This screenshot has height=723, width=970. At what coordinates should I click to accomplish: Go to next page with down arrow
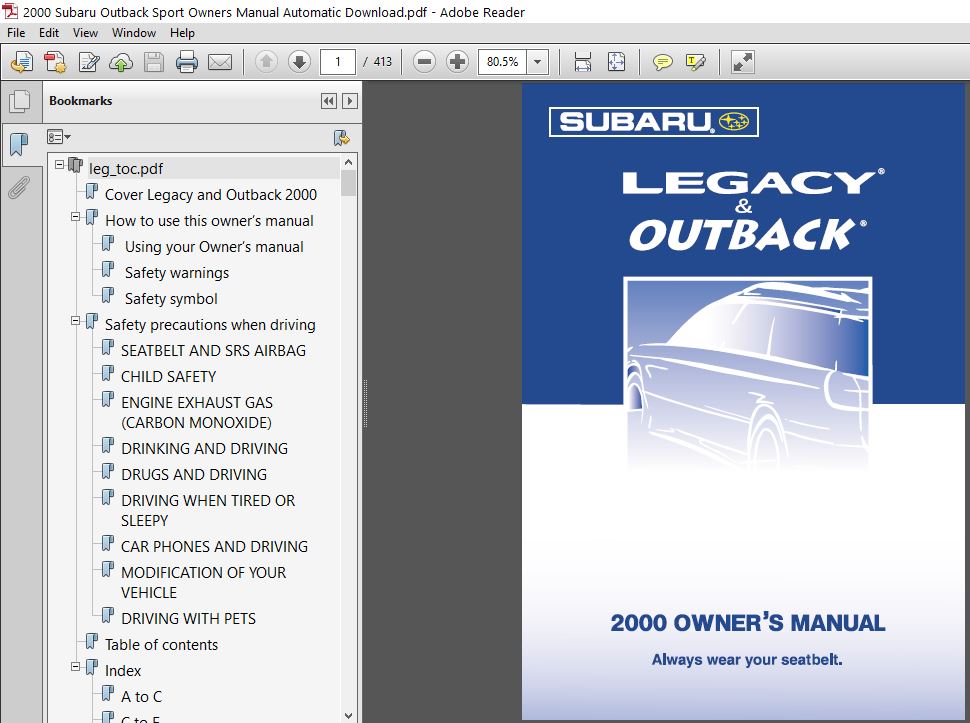(x=299, y=62)
